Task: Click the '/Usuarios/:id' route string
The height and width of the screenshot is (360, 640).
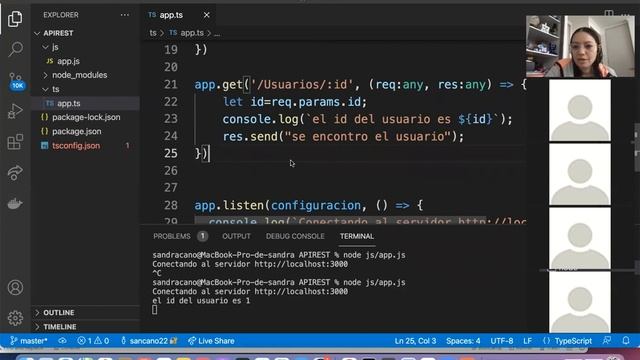Action: coord(302,84)
